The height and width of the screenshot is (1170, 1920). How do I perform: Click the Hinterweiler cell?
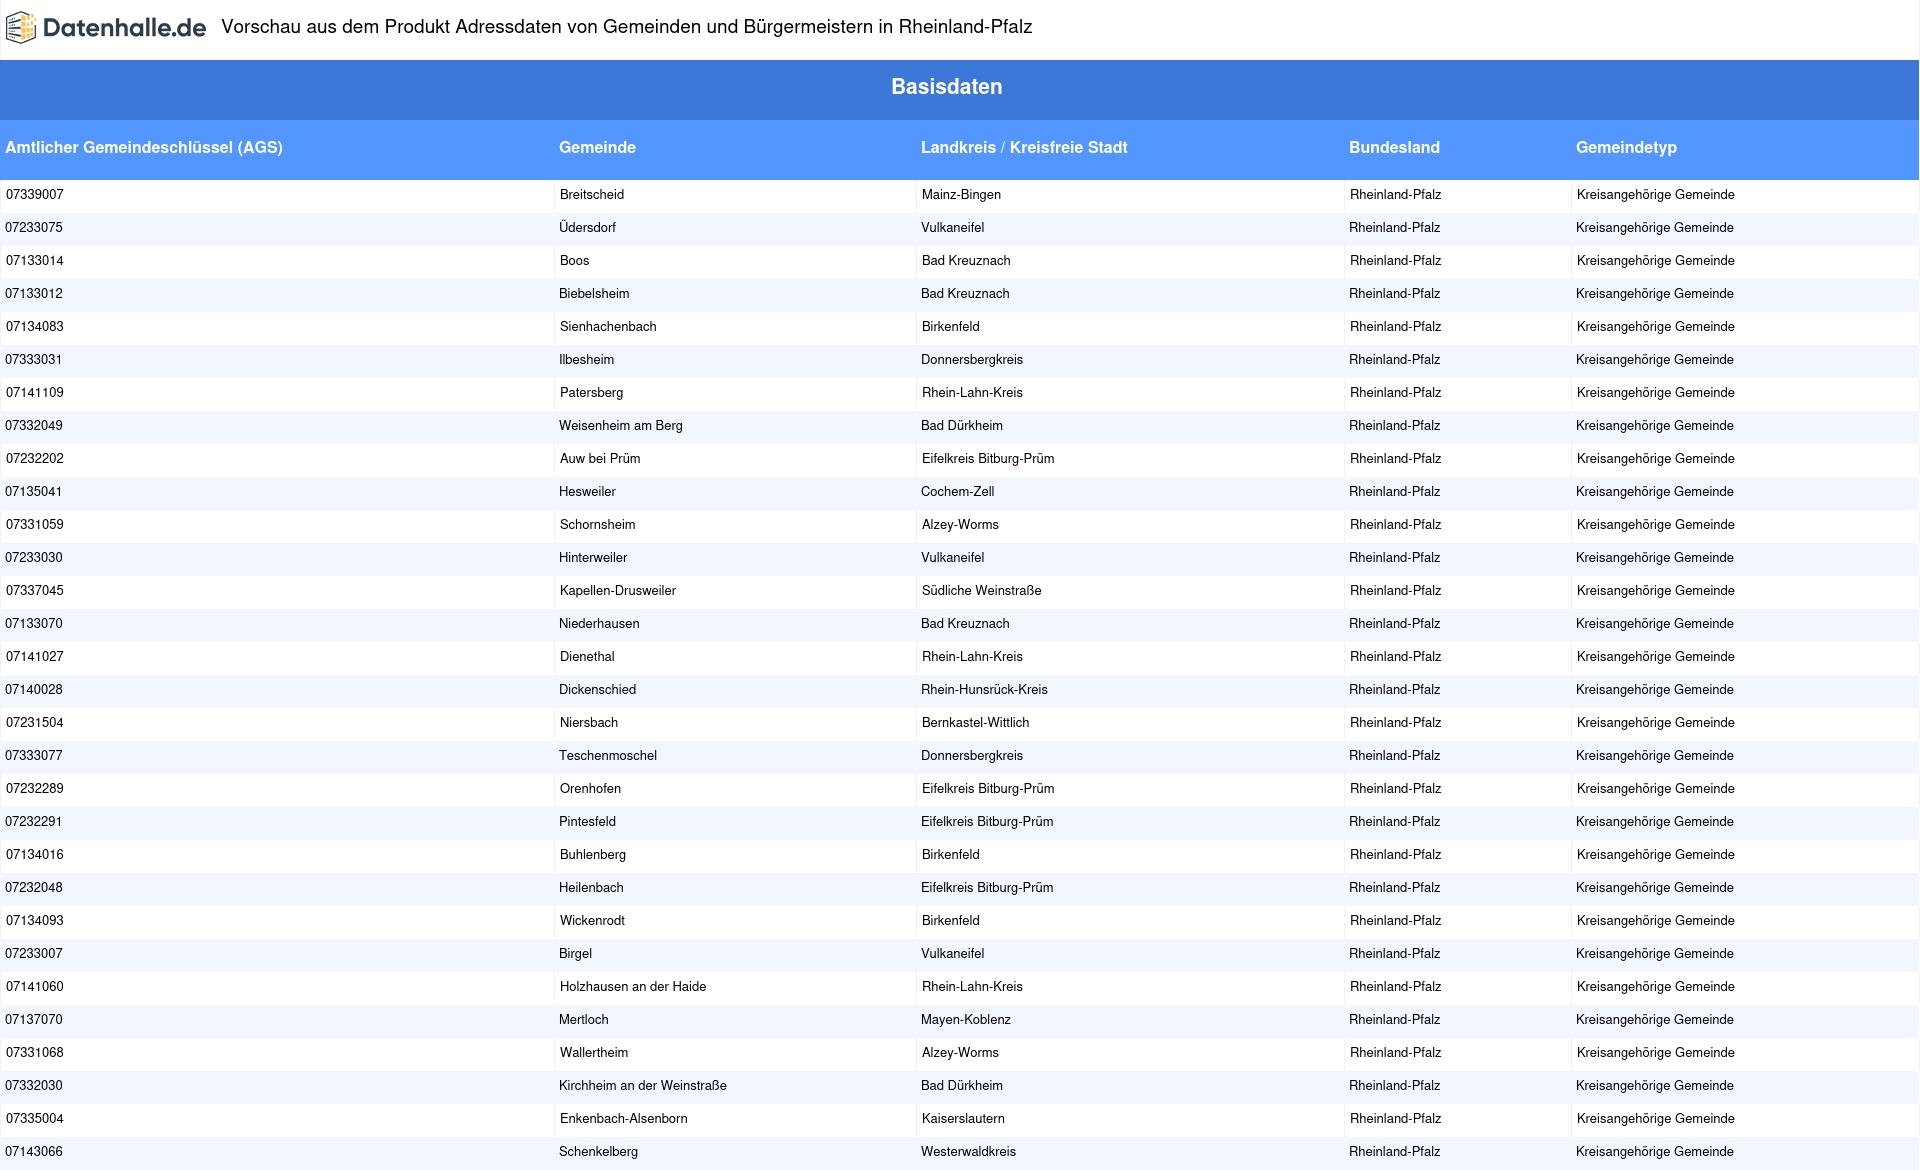(735, 558)
